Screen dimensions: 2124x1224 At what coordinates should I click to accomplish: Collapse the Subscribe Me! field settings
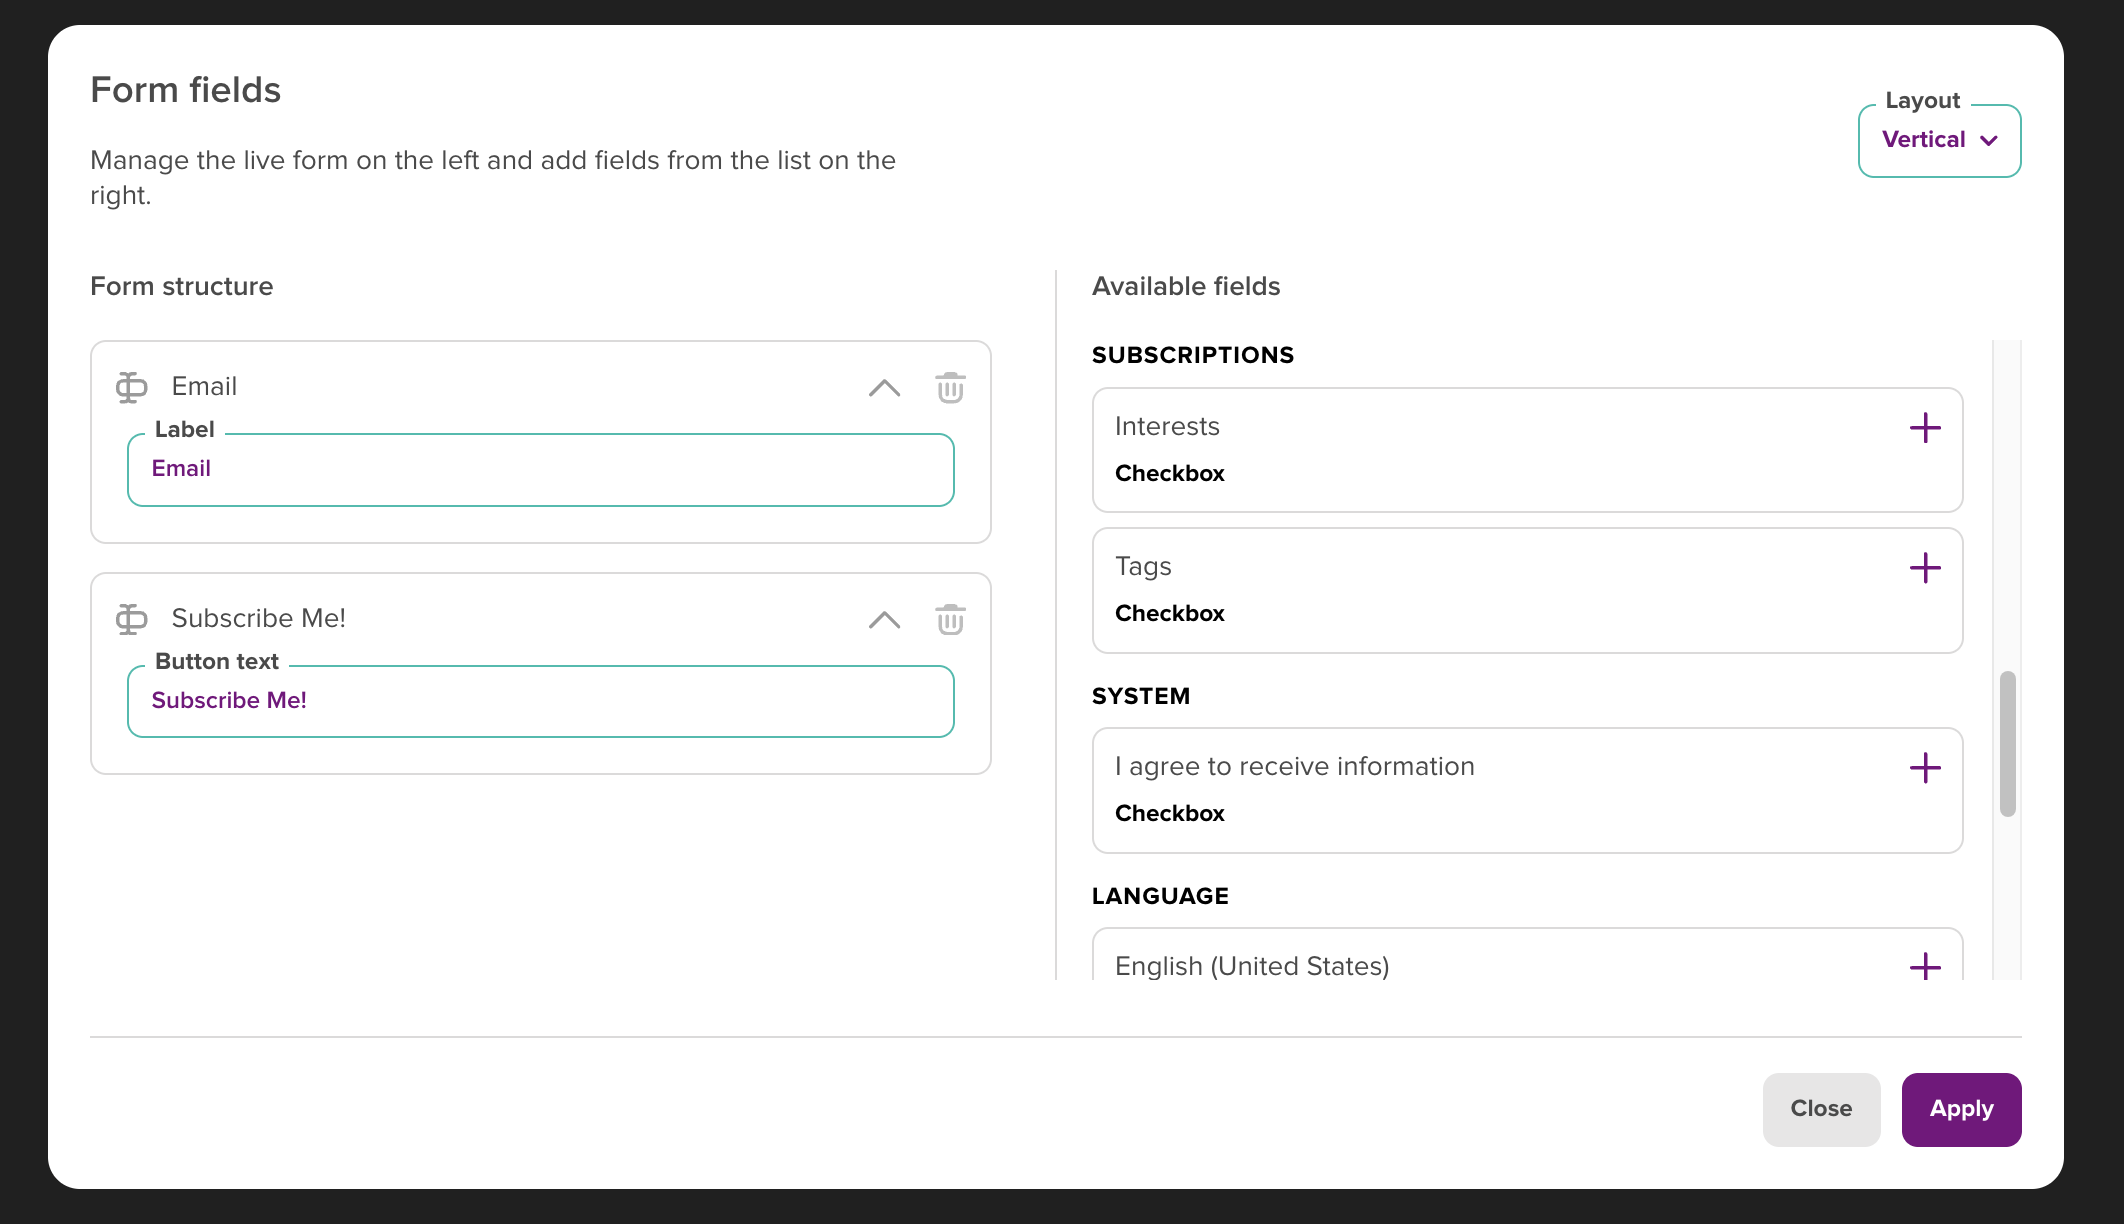coord(884,620)
